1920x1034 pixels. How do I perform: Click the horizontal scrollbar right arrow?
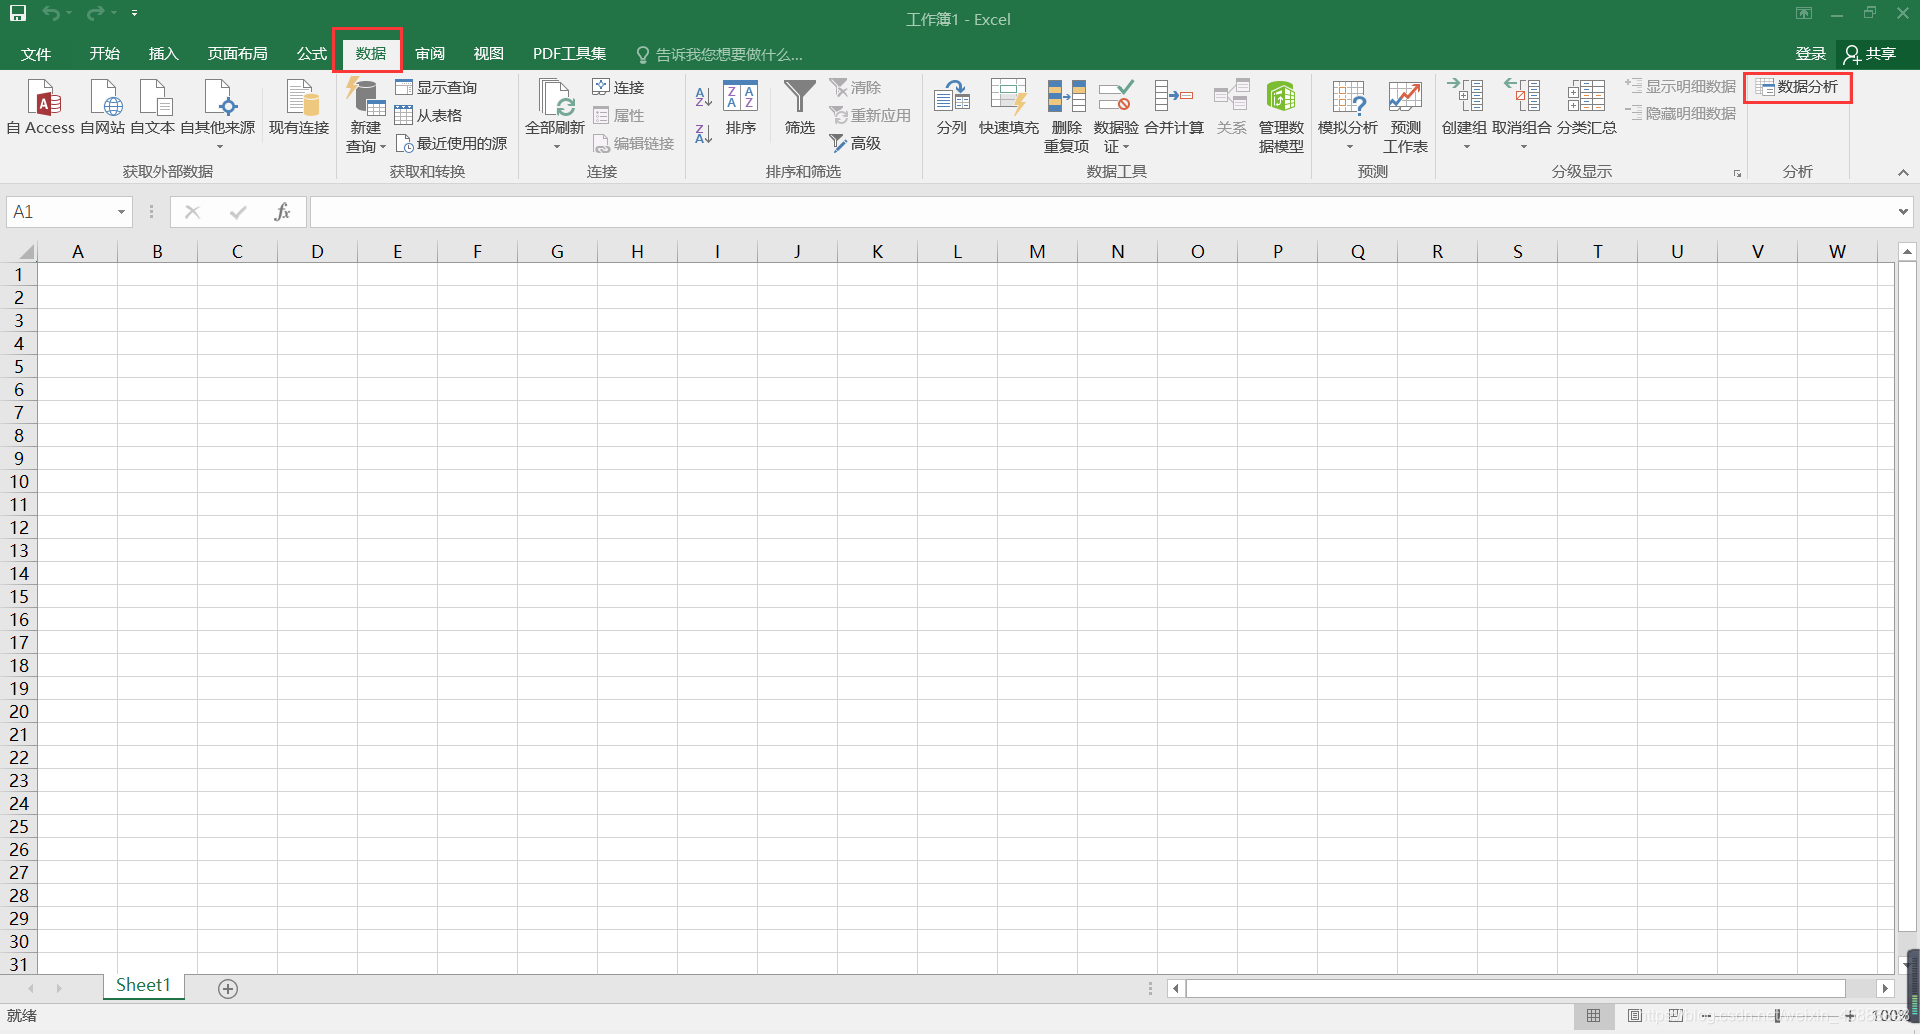[1885, 989]
